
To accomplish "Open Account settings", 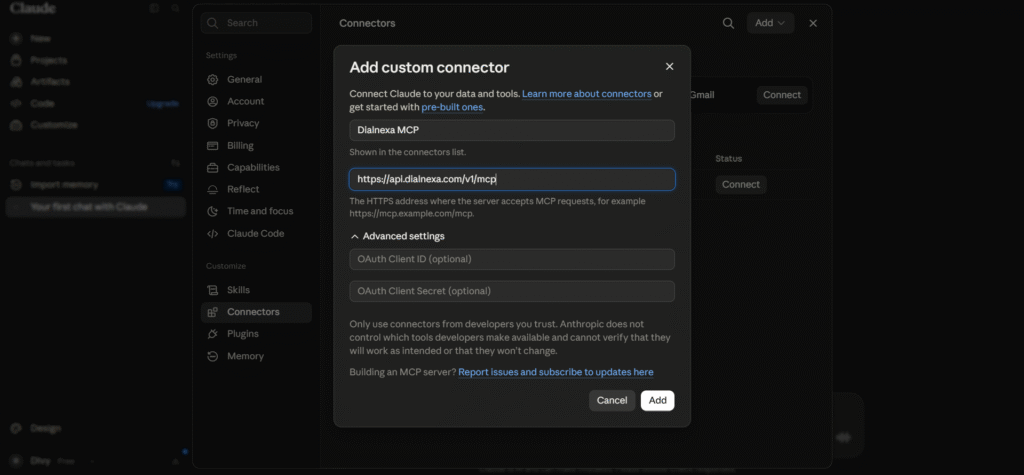I will click(256, 101).
